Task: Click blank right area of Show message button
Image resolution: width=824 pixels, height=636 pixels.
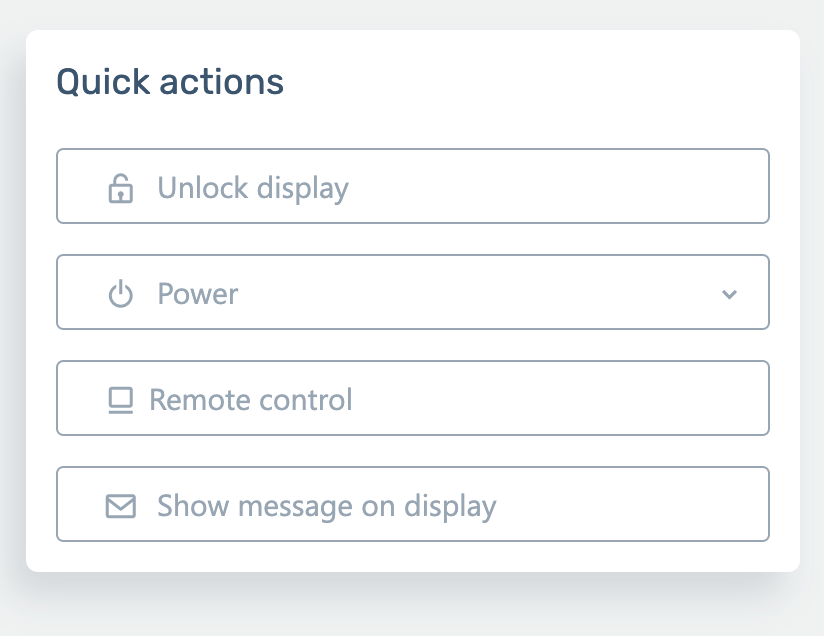Action: [680, 505]
